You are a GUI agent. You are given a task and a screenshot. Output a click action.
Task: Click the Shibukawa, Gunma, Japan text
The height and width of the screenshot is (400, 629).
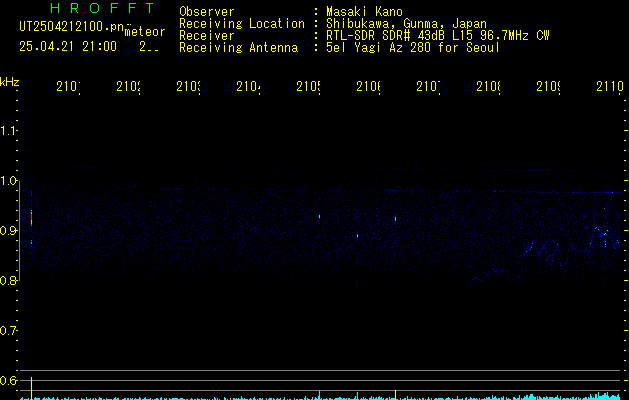point(406,24)
